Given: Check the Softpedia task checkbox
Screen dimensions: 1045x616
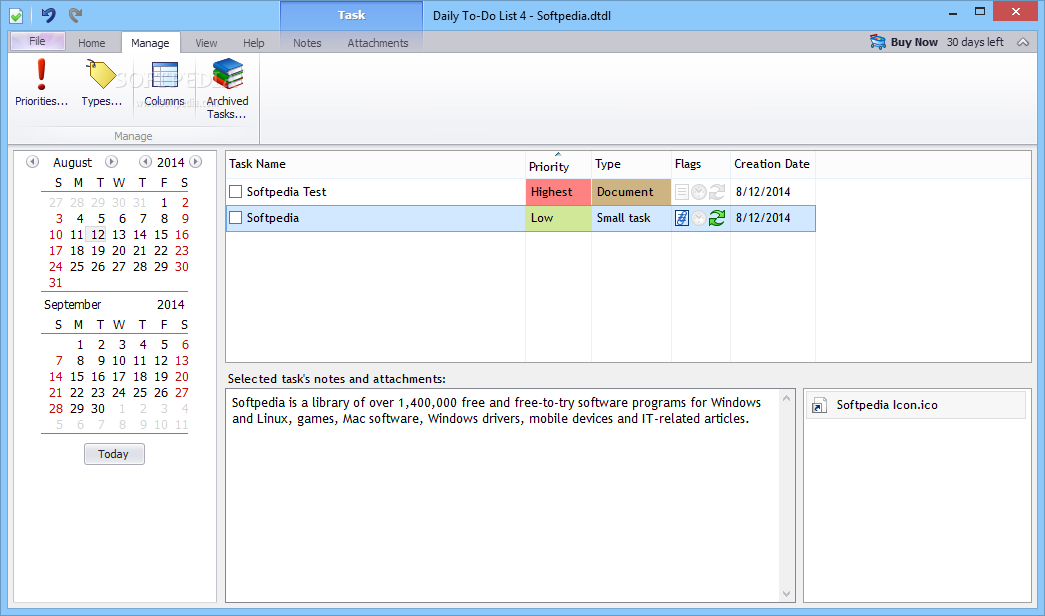Looking at the screenshot, I should click(x=235, y=218).
